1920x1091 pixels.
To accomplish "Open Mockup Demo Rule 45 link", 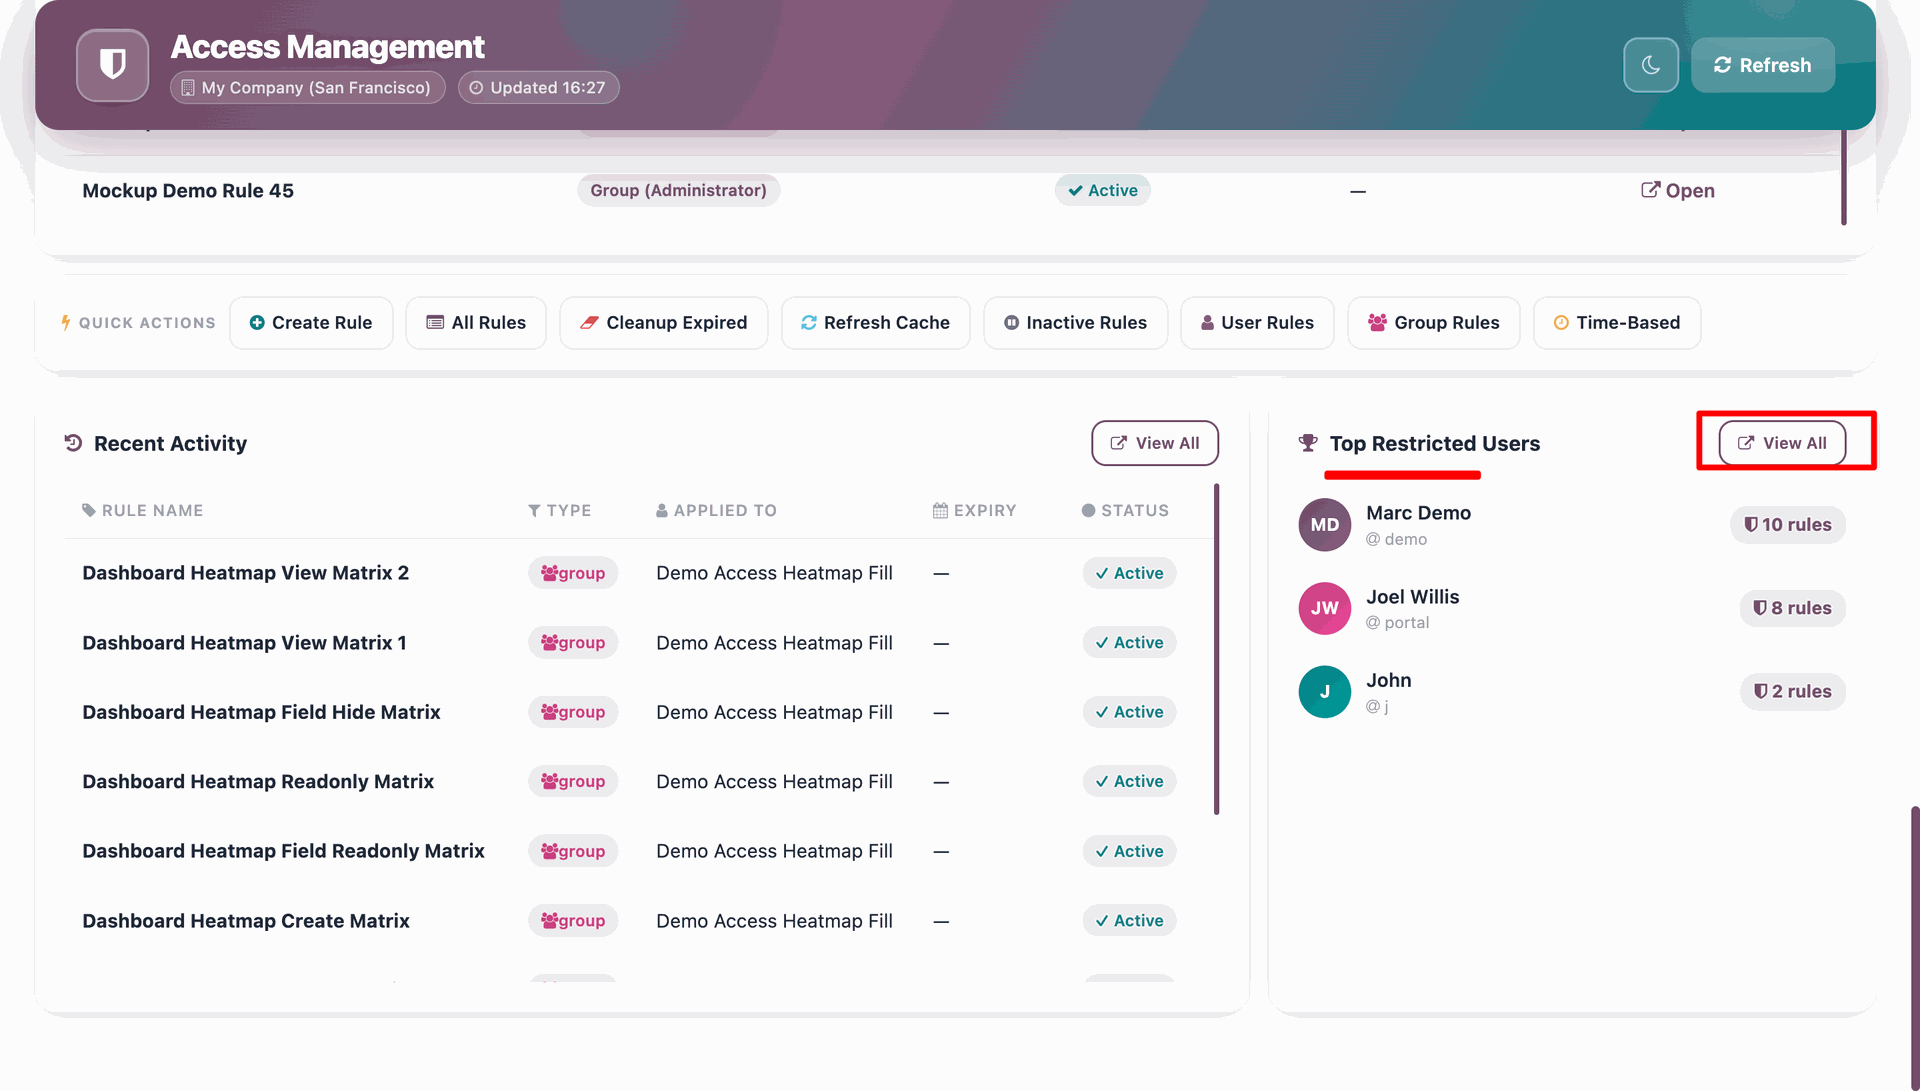I will click(x=1677, y=190).
